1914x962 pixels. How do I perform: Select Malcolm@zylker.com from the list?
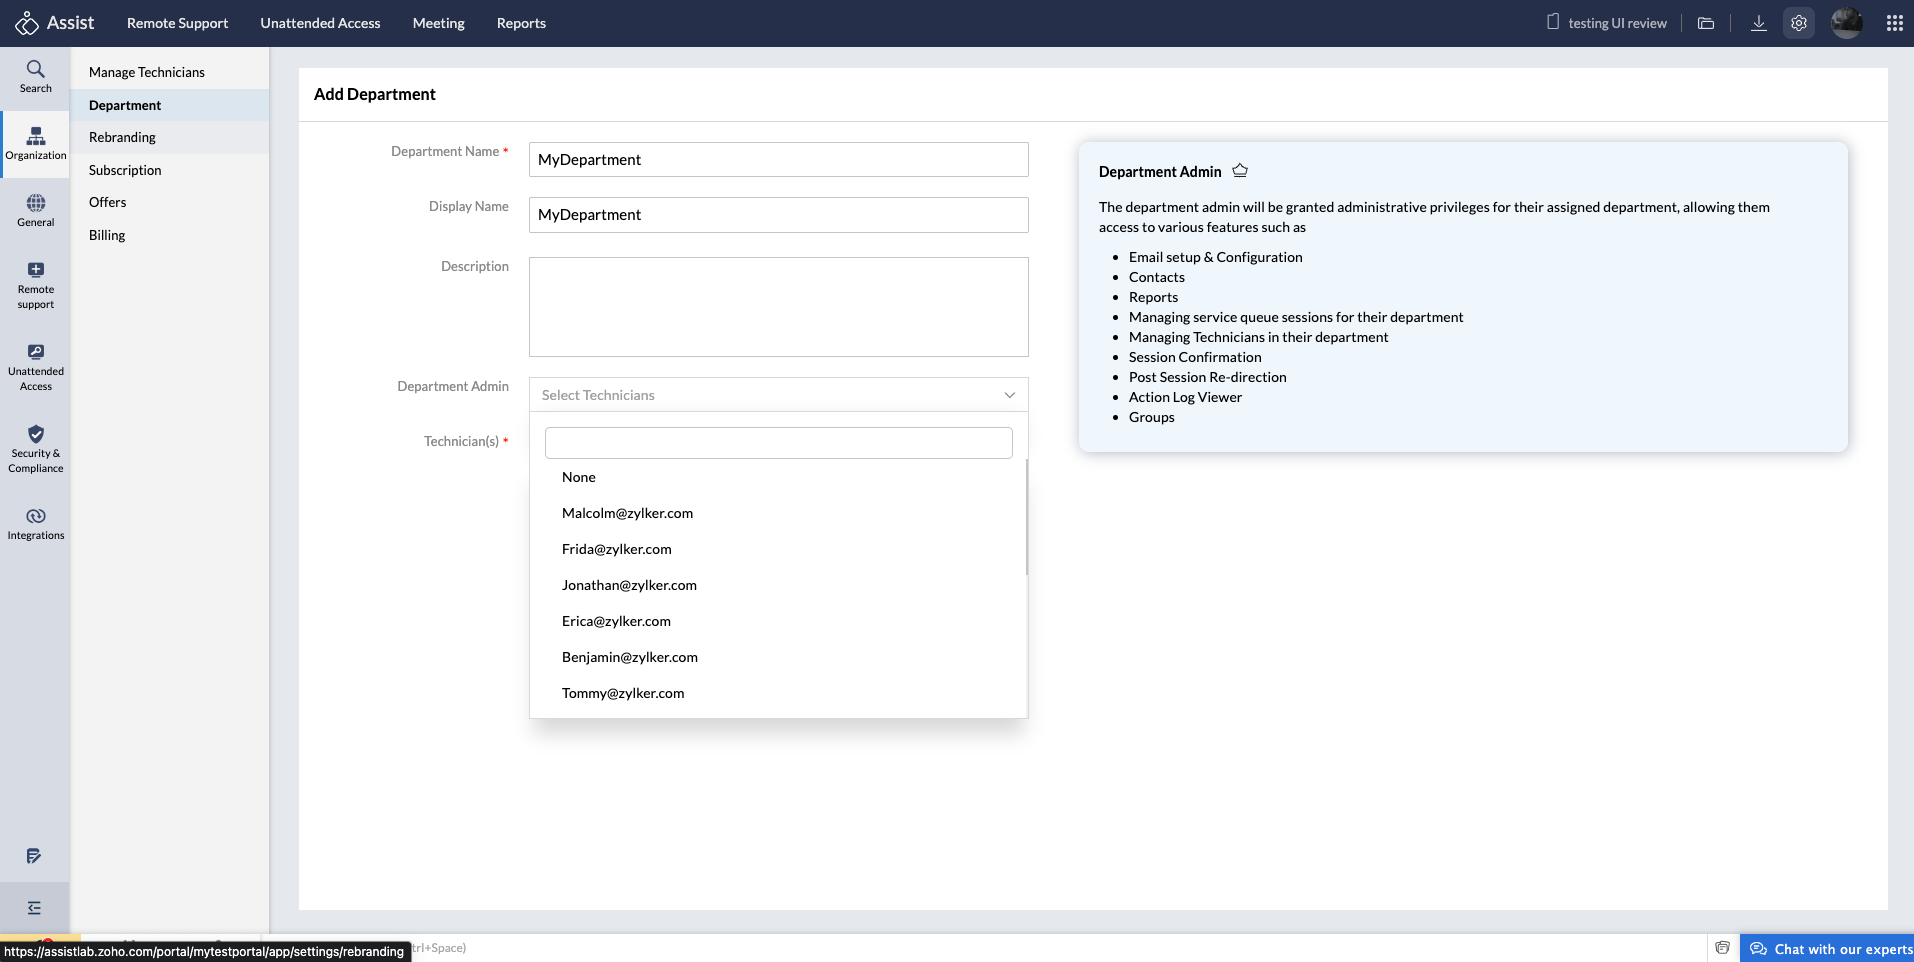pos(627,513)
